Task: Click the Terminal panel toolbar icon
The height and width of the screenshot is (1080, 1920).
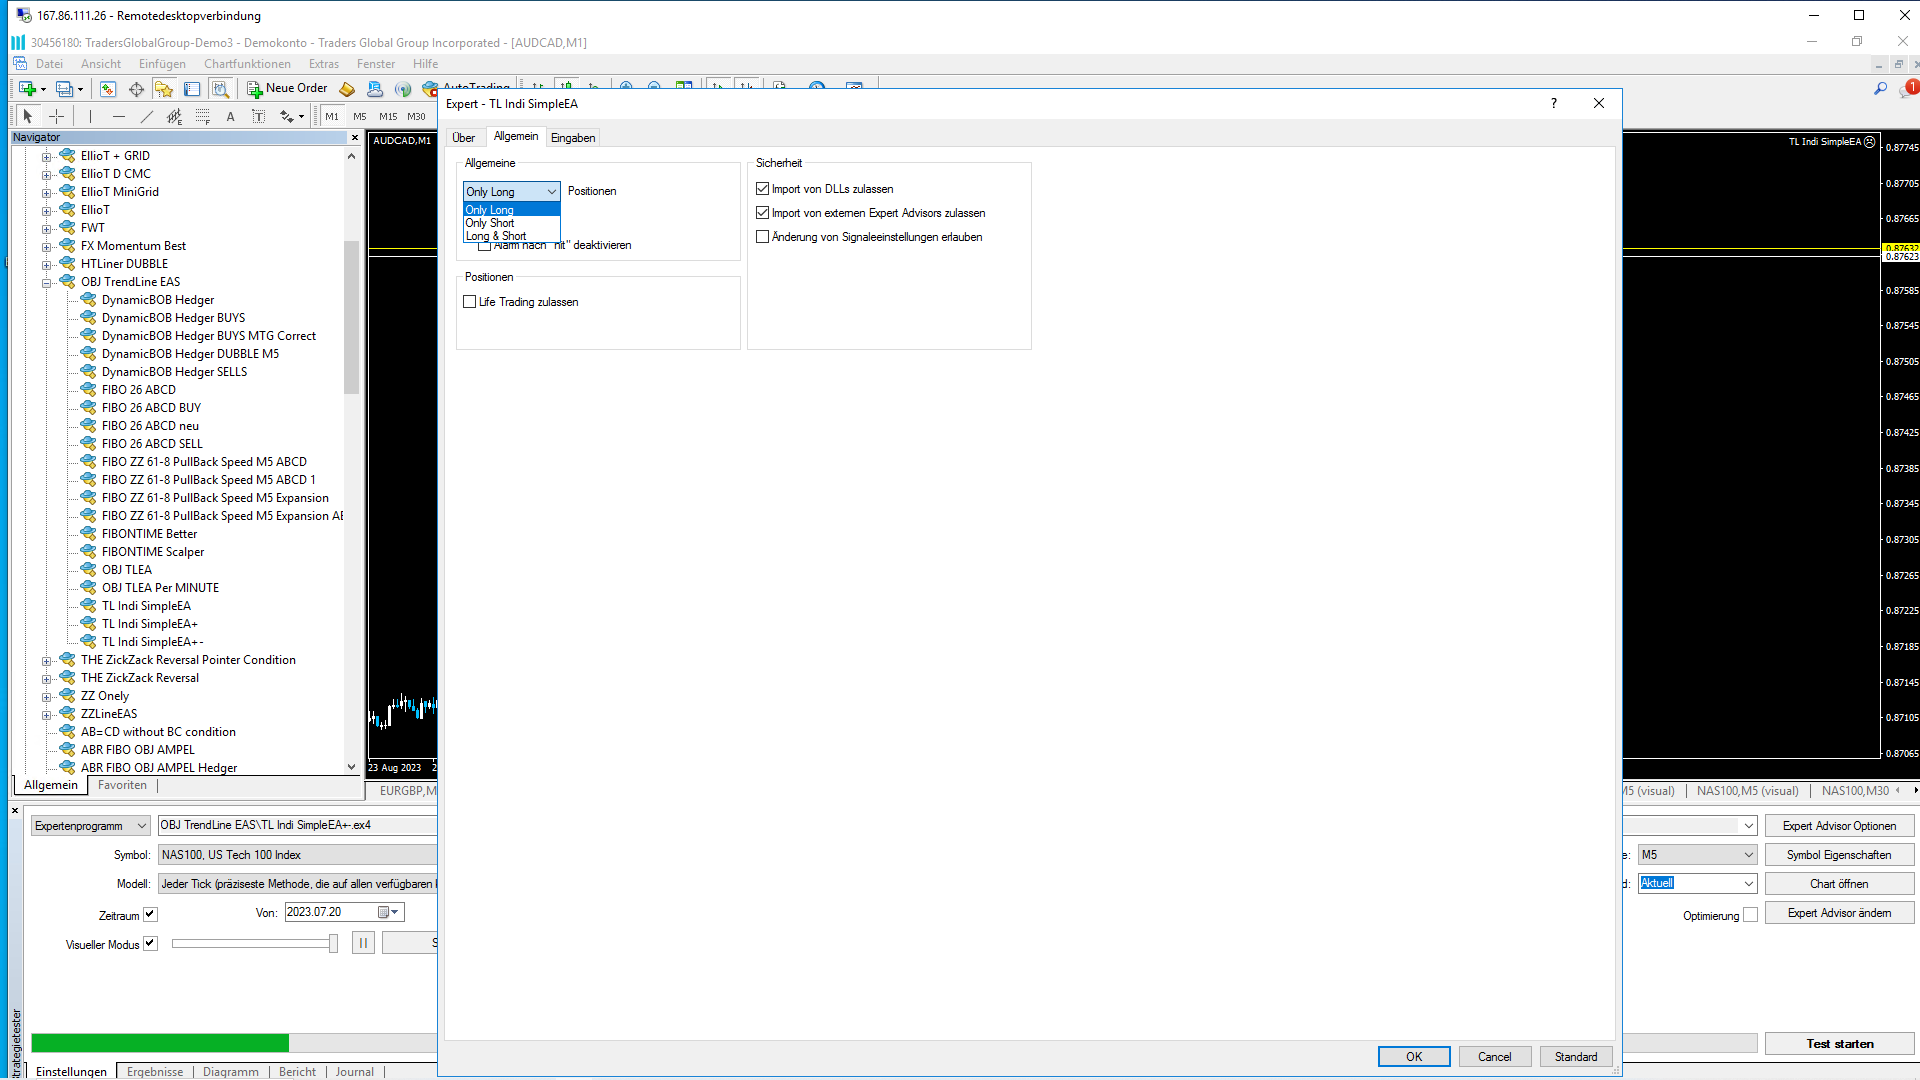Action: point(192,89)
